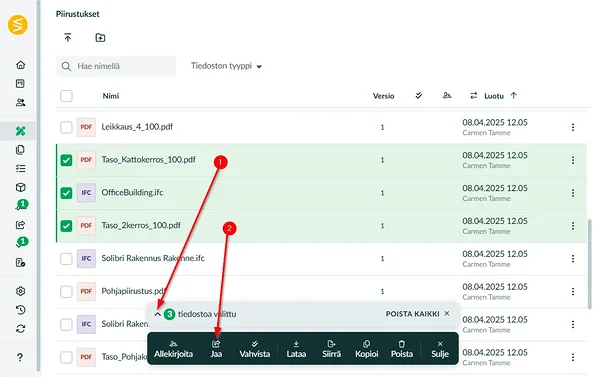The height and width of the screenshot is (377, 600).
Task: Open the Solibri Rakennus Rakenne.ifc file name
Action: [153, 258]
